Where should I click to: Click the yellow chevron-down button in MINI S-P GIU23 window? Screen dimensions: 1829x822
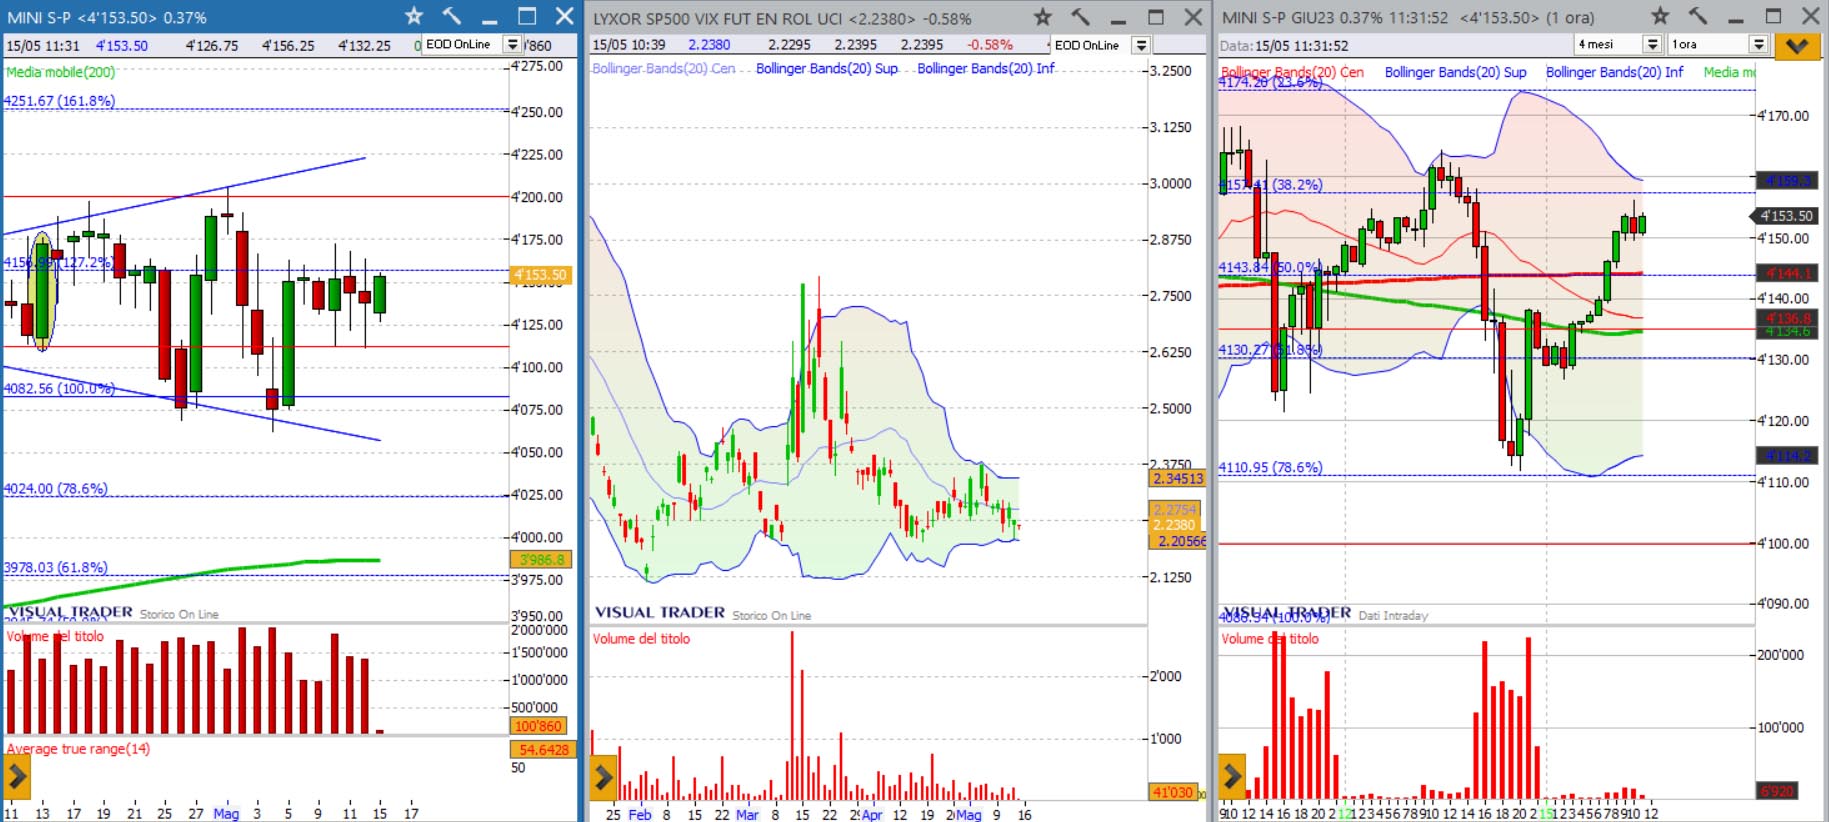pos(1797,46)
